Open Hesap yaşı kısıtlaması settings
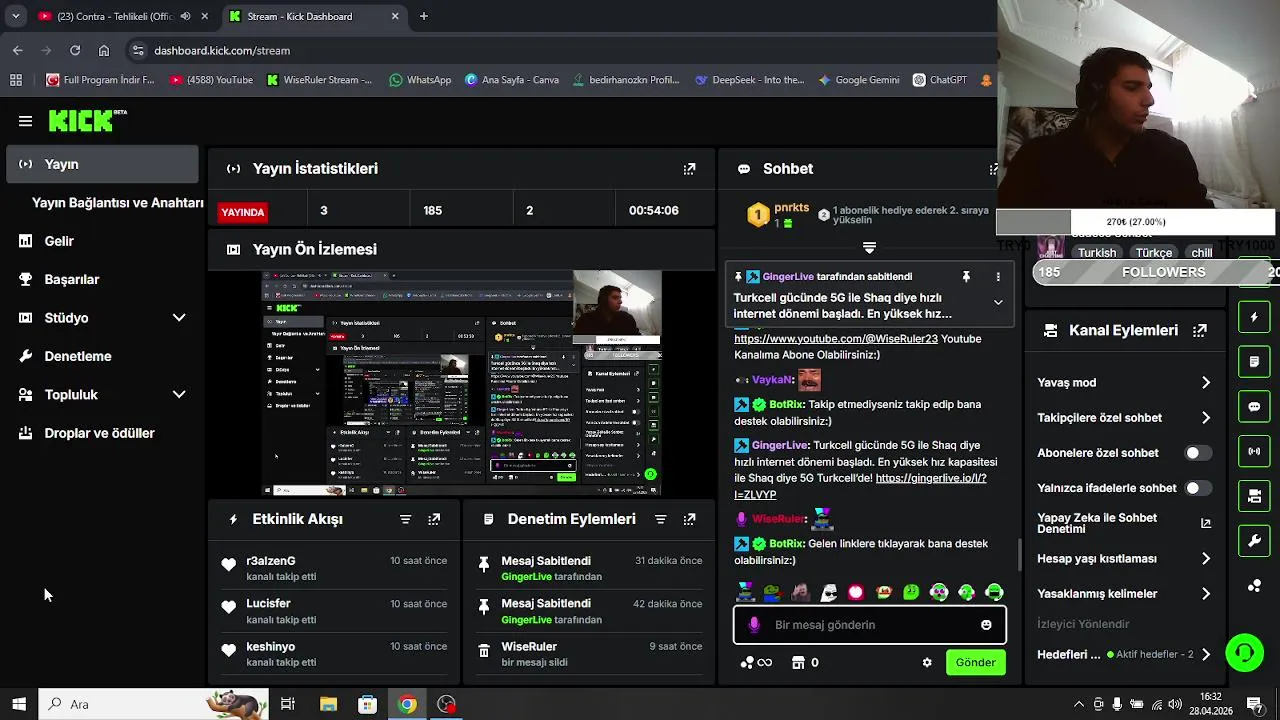Screen dimensions: 1280x720 click(1125, 559)
